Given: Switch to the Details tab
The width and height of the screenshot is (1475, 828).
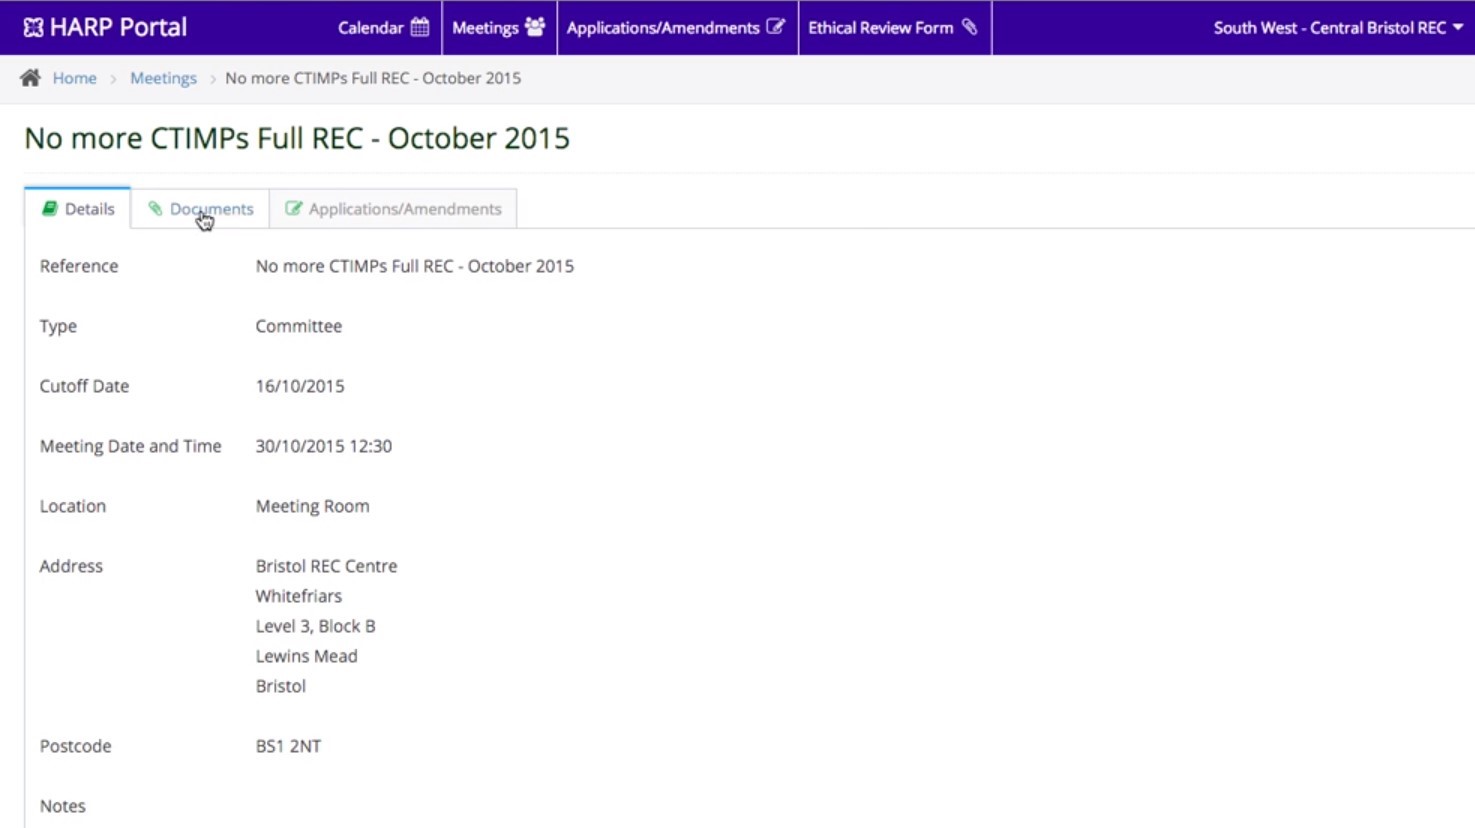Looking at the screenshot, I should click(78, 208).
